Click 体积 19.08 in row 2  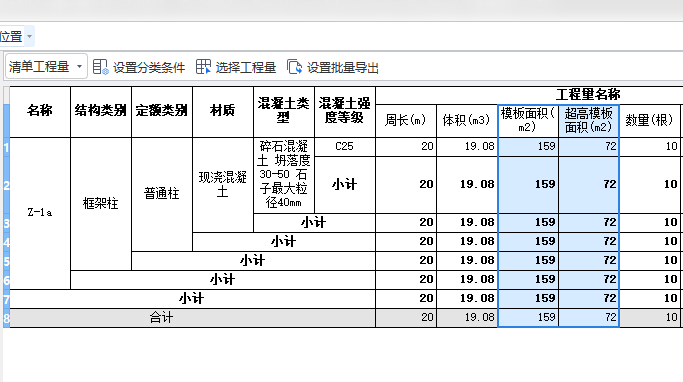tap(467, 185)
